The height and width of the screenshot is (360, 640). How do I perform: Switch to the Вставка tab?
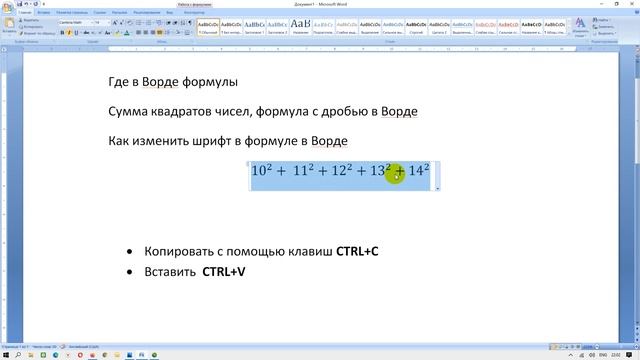click(x=44, y=12)
